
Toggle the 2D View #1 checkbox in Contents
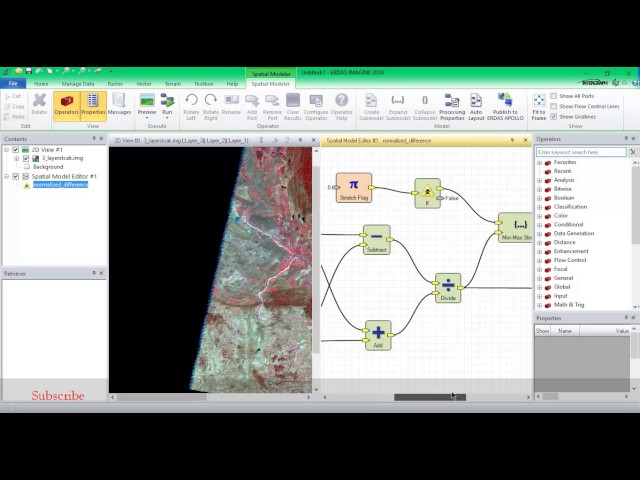[x=16, y=150]
